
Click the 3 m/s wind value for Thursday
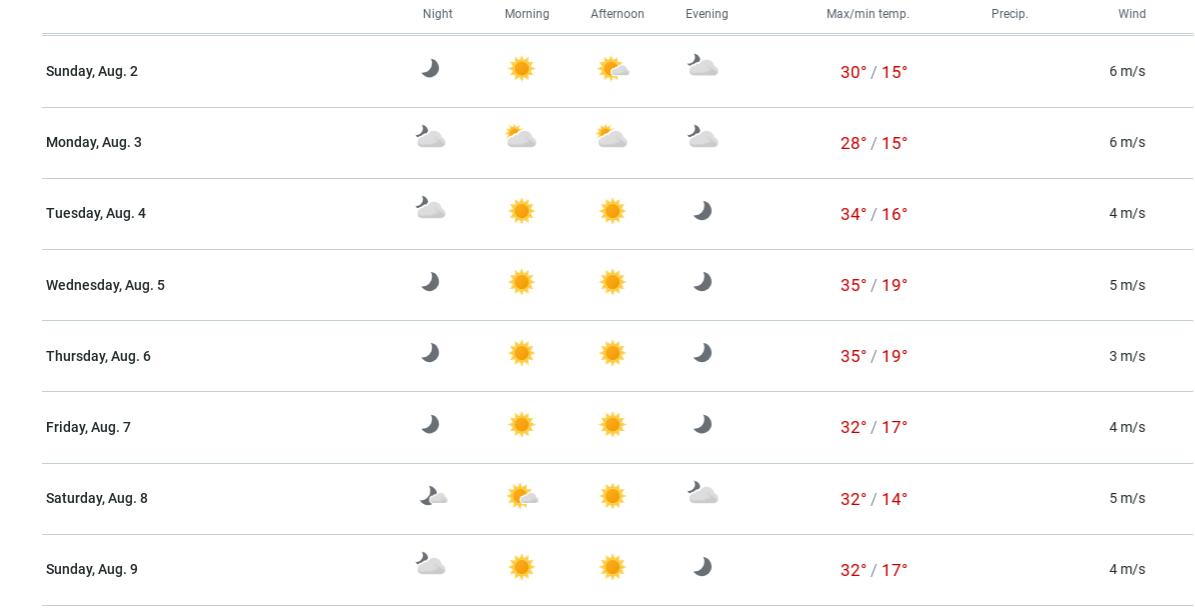pyautogui.click(x=1127, y=356)
